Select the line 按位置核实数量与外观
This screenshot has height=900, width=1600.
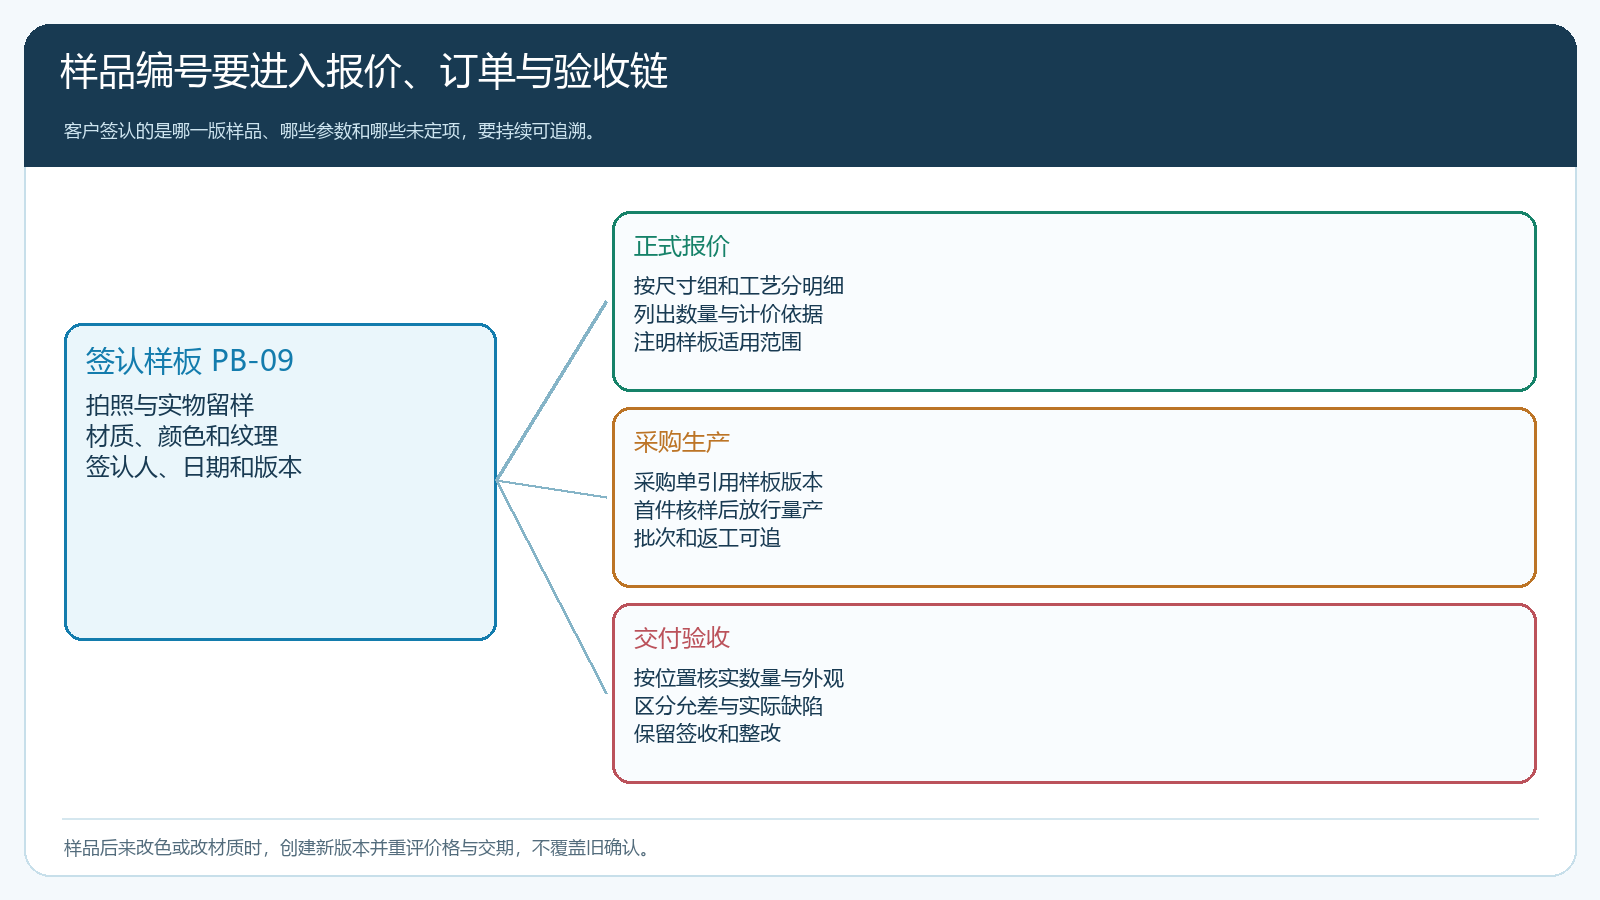[x=739, y=678]
